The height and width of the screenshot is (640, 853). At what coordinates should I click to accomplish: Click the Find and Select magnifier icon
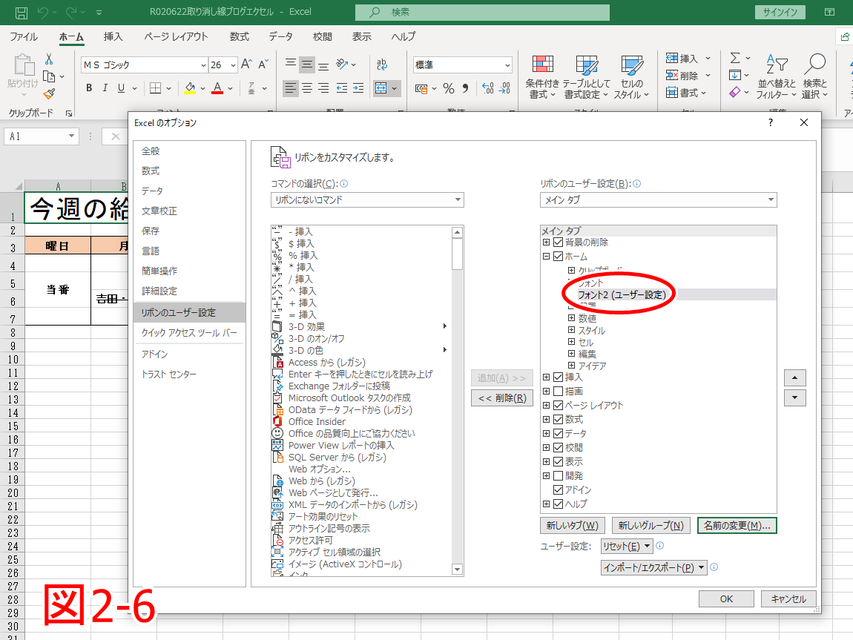click(815, 68)
